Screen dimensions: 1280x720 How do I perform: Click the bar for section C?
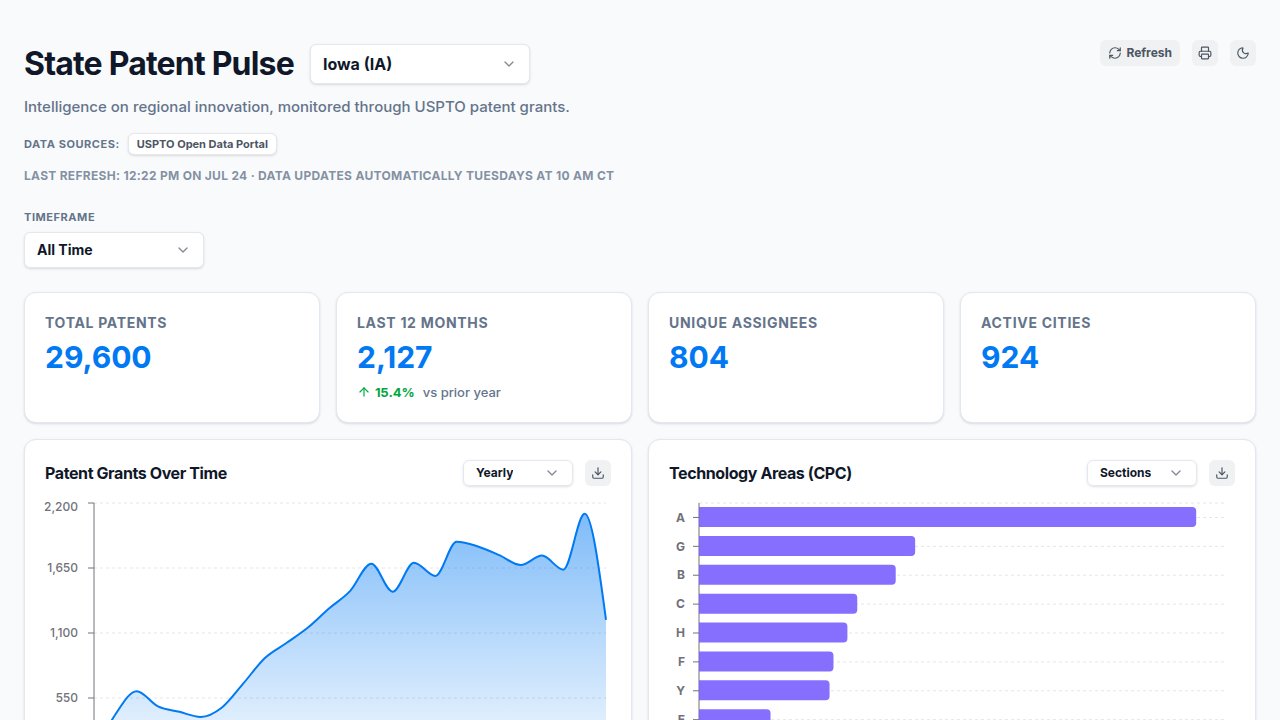pos(778,604)
